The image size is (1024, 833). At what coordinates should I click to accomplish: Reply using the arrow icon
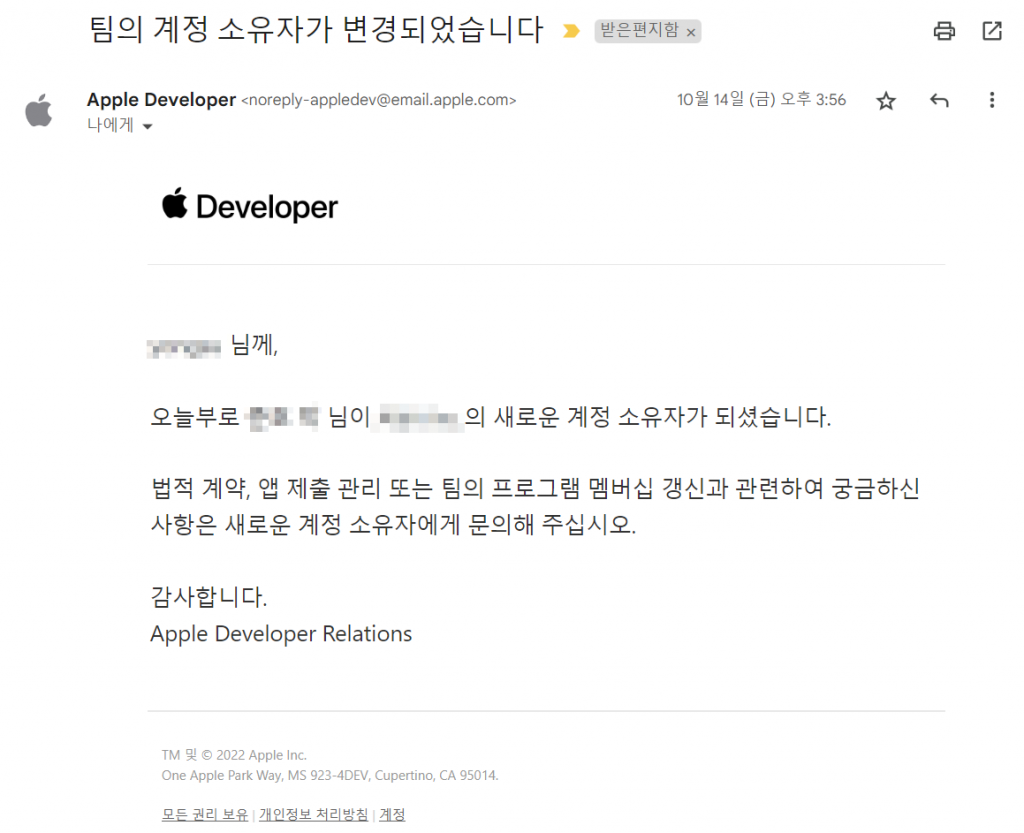click(939, 101)
